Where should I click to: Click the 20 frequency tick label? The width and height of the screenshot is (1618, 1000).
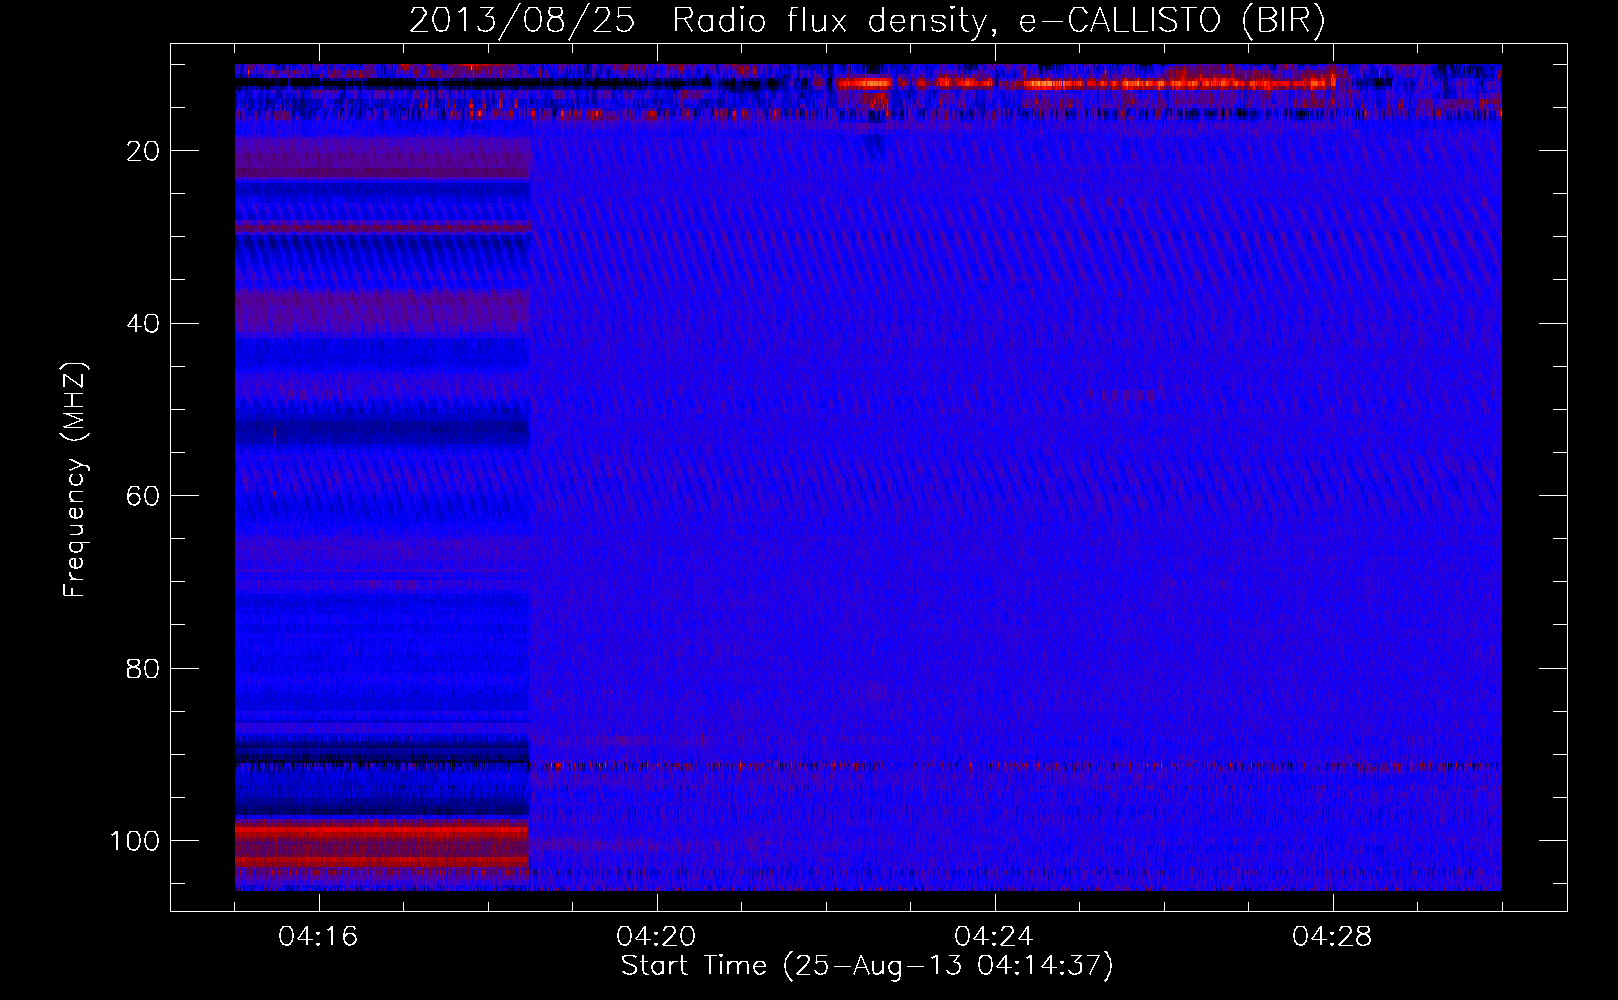pos(144,151)
